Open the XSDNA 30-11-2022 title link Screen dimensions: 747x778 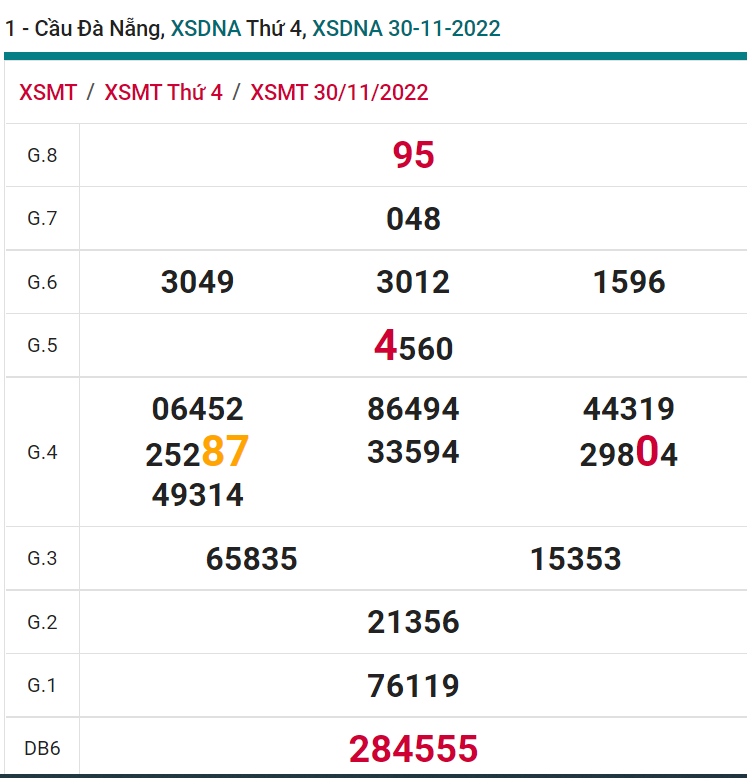coord(406,29)
